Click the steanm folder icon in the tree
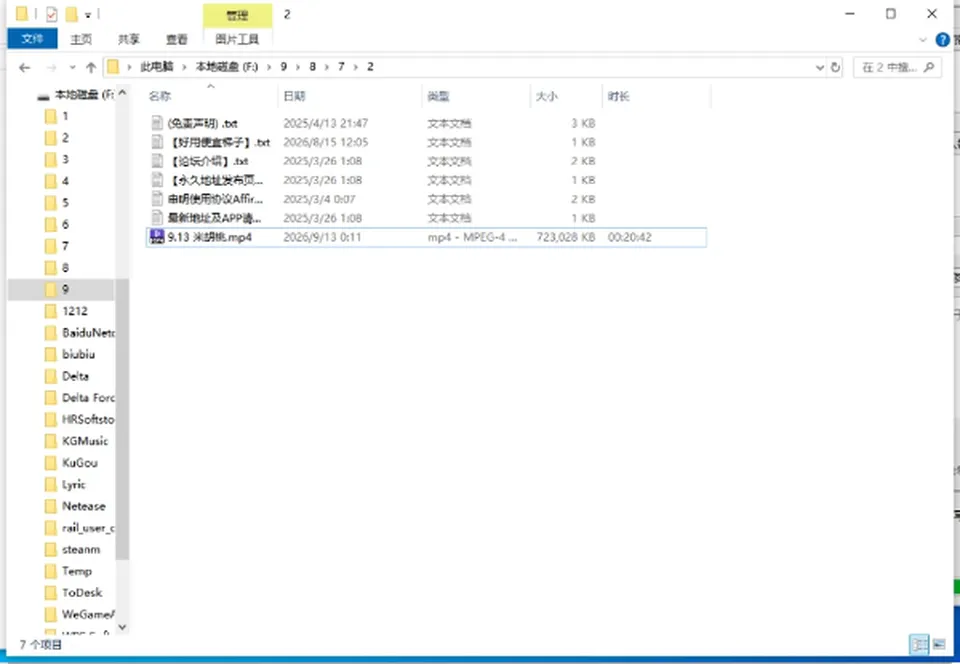This screenshot has width=960, height=664. (51, 549)
